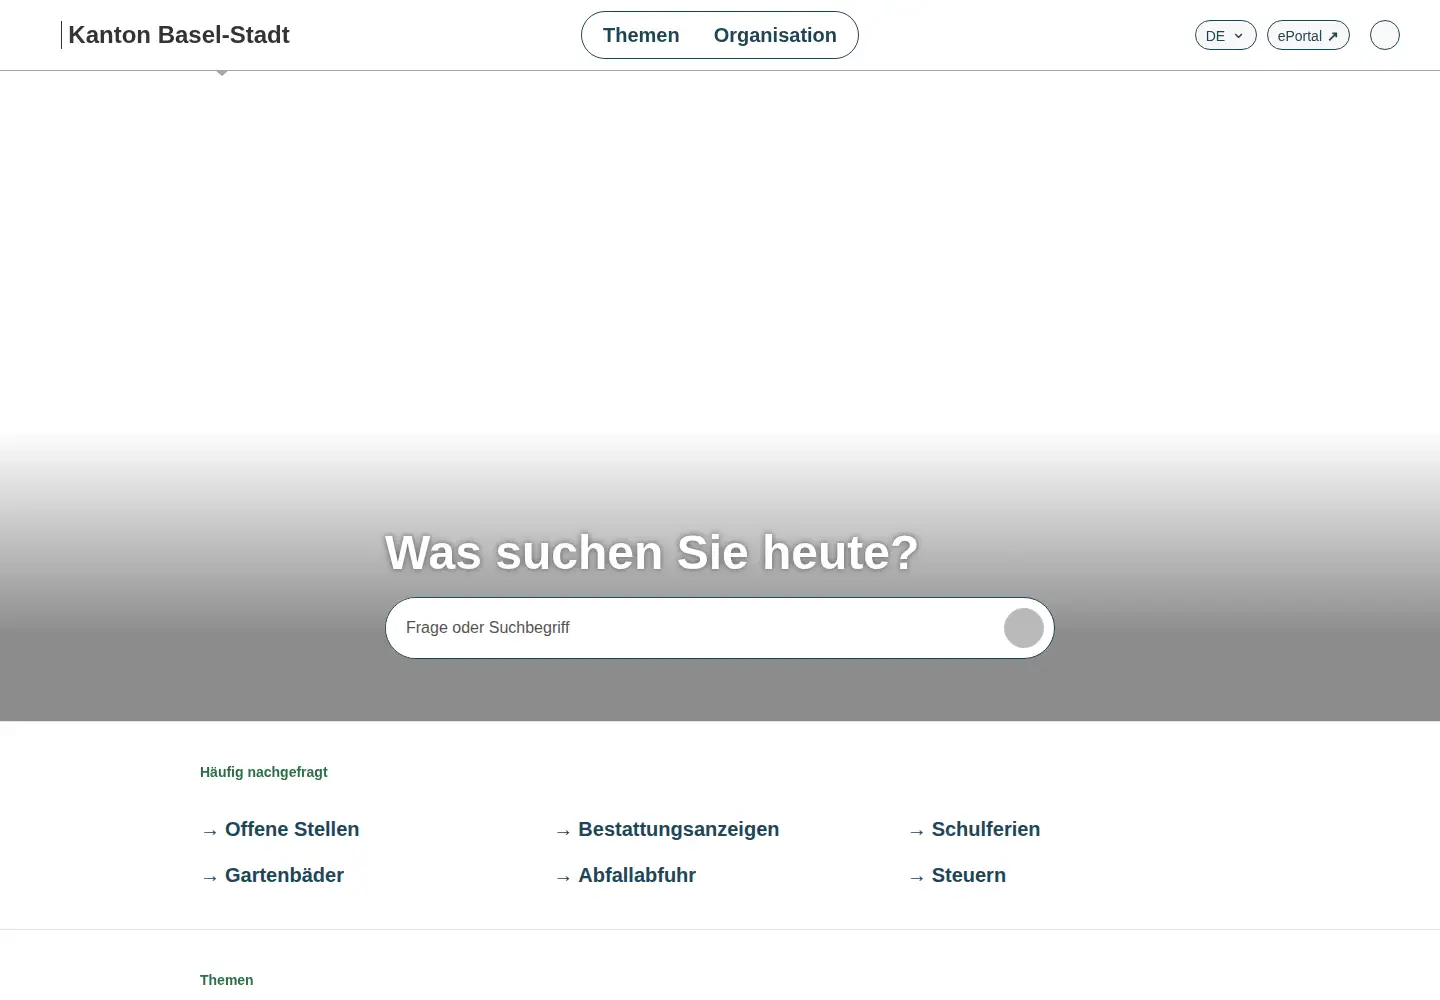Screen dimensions: 1440x1000
Task: Open the Organisation navigation menu
Action: point(775,35)
